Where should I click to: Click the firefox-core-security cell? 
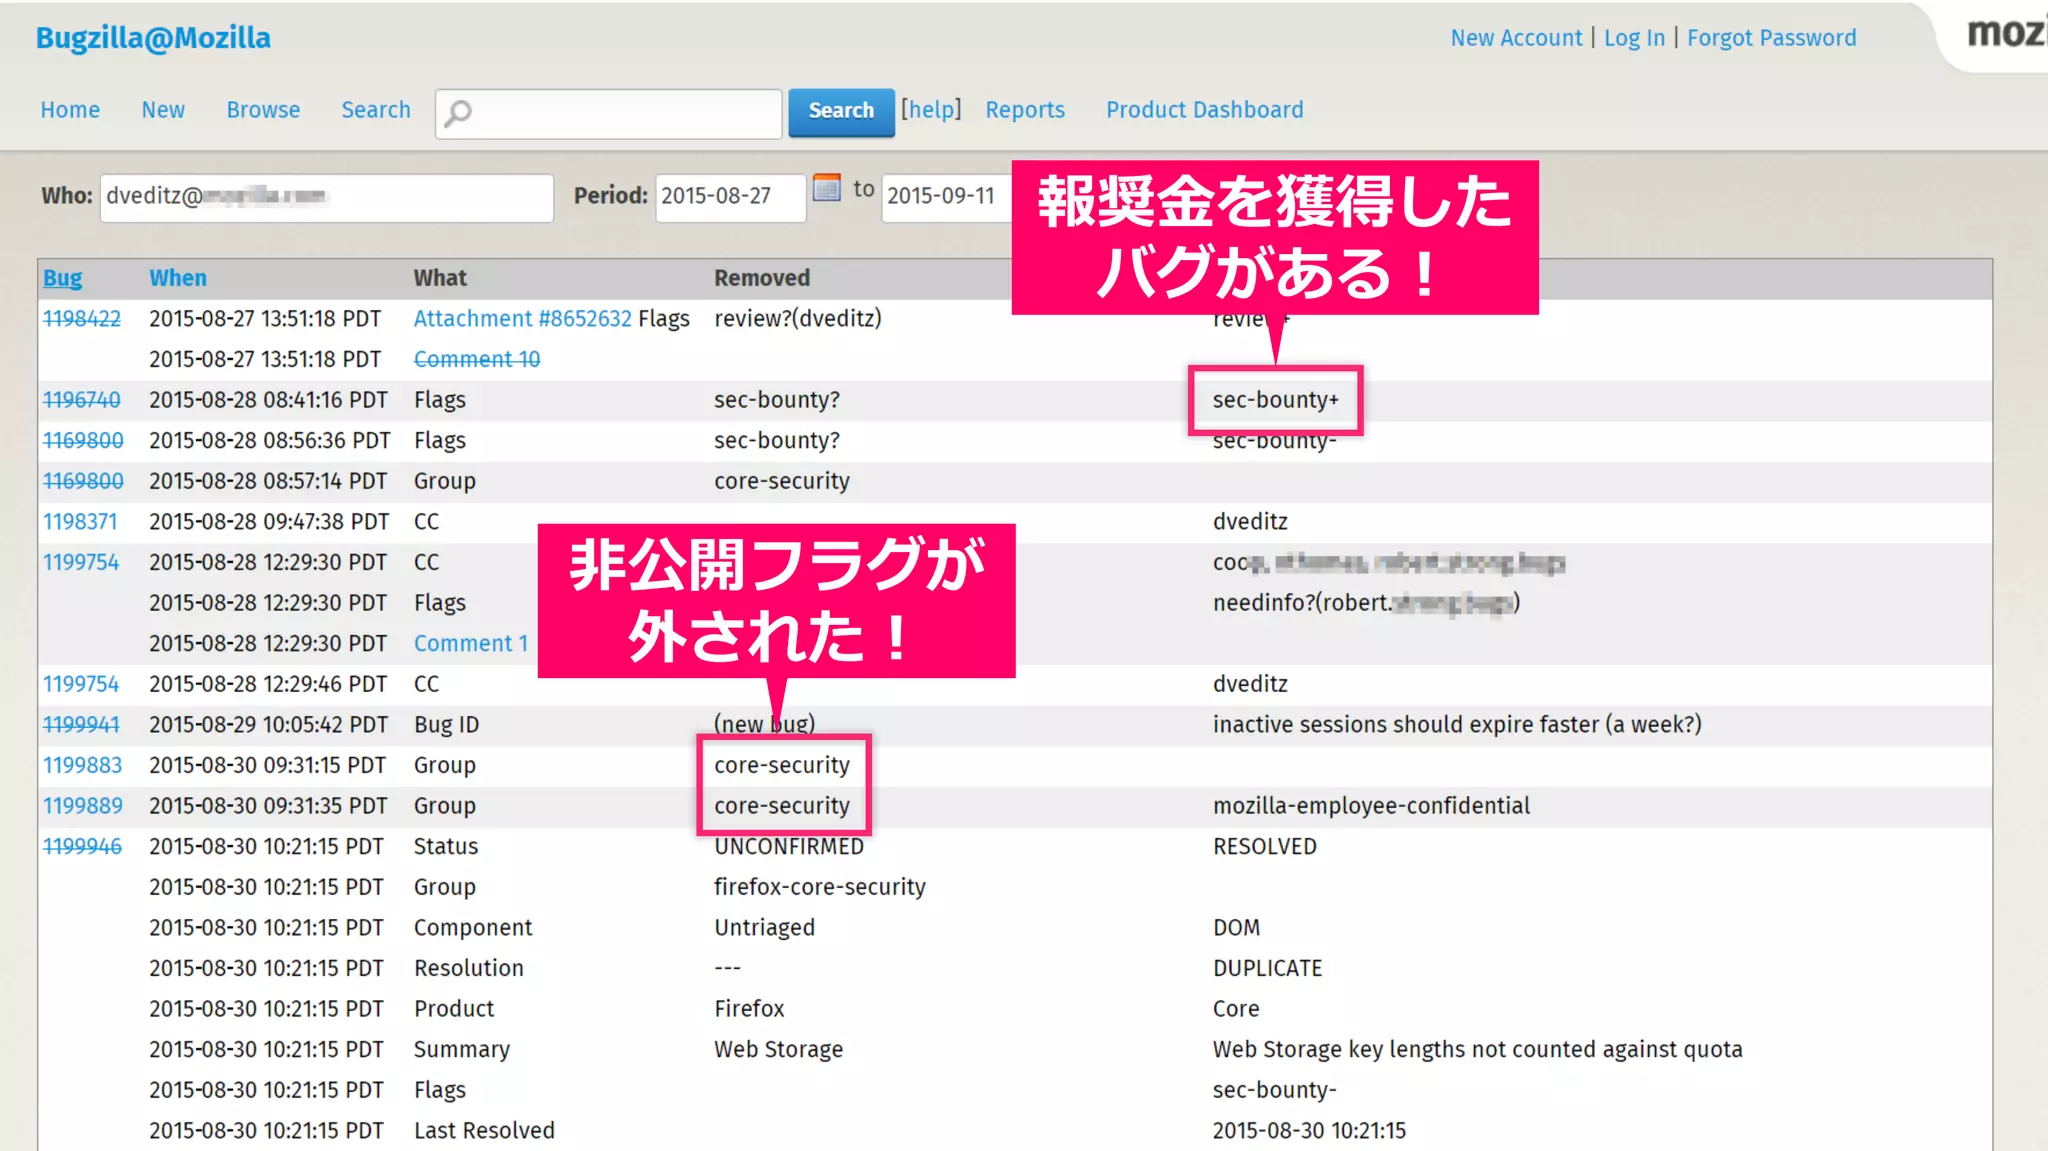(819, 888)
